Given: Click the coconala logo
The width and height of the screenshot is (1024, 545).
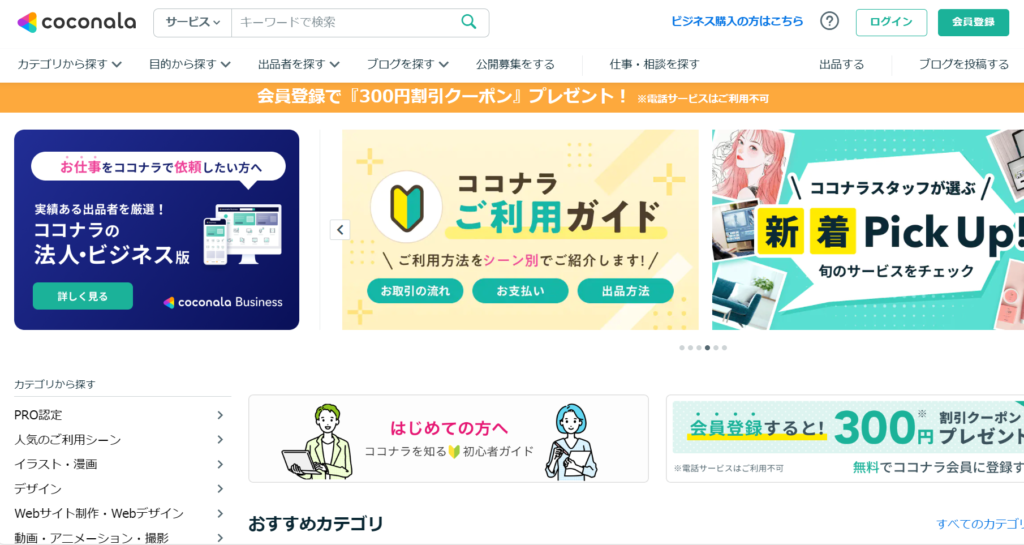Looking at the screenshot, I should click(76, 22).
